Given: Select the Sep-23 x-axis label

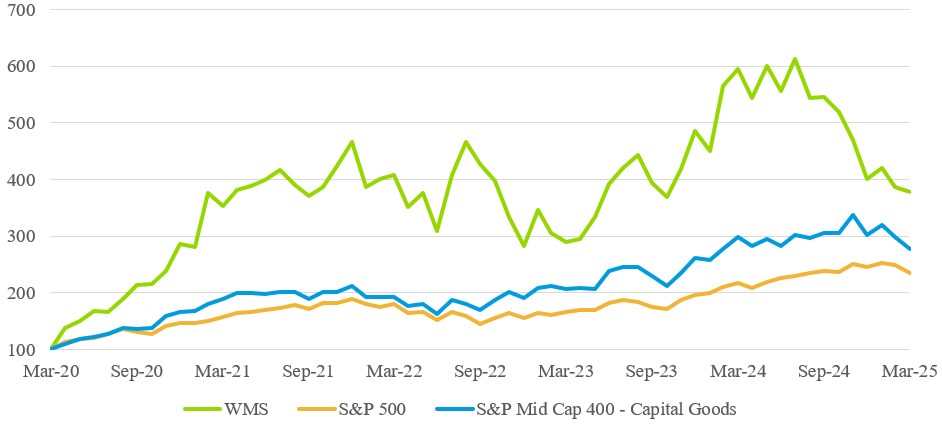Looking at the screenshot, I should [x=654, y=371].
